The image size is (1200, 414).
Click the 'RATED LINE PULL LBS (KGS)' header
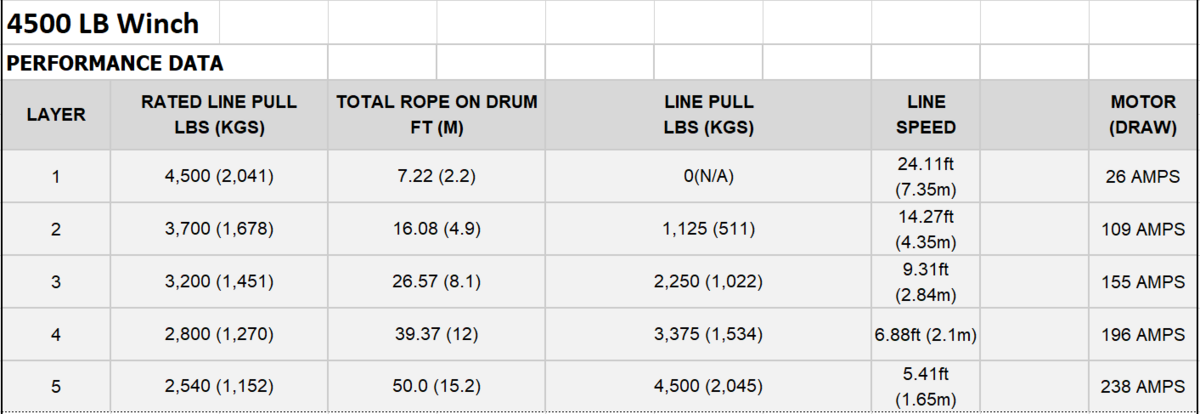click(x=218, y=114)
